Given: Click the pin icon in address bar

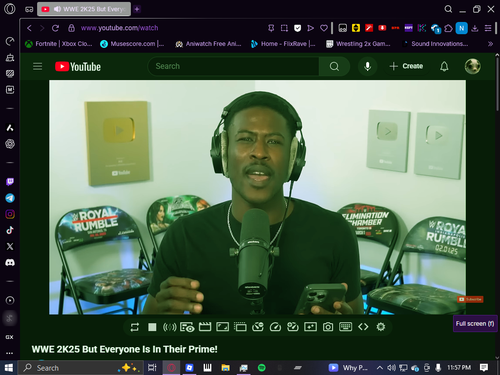Looking at the screenshot, I should pos(271,28).
